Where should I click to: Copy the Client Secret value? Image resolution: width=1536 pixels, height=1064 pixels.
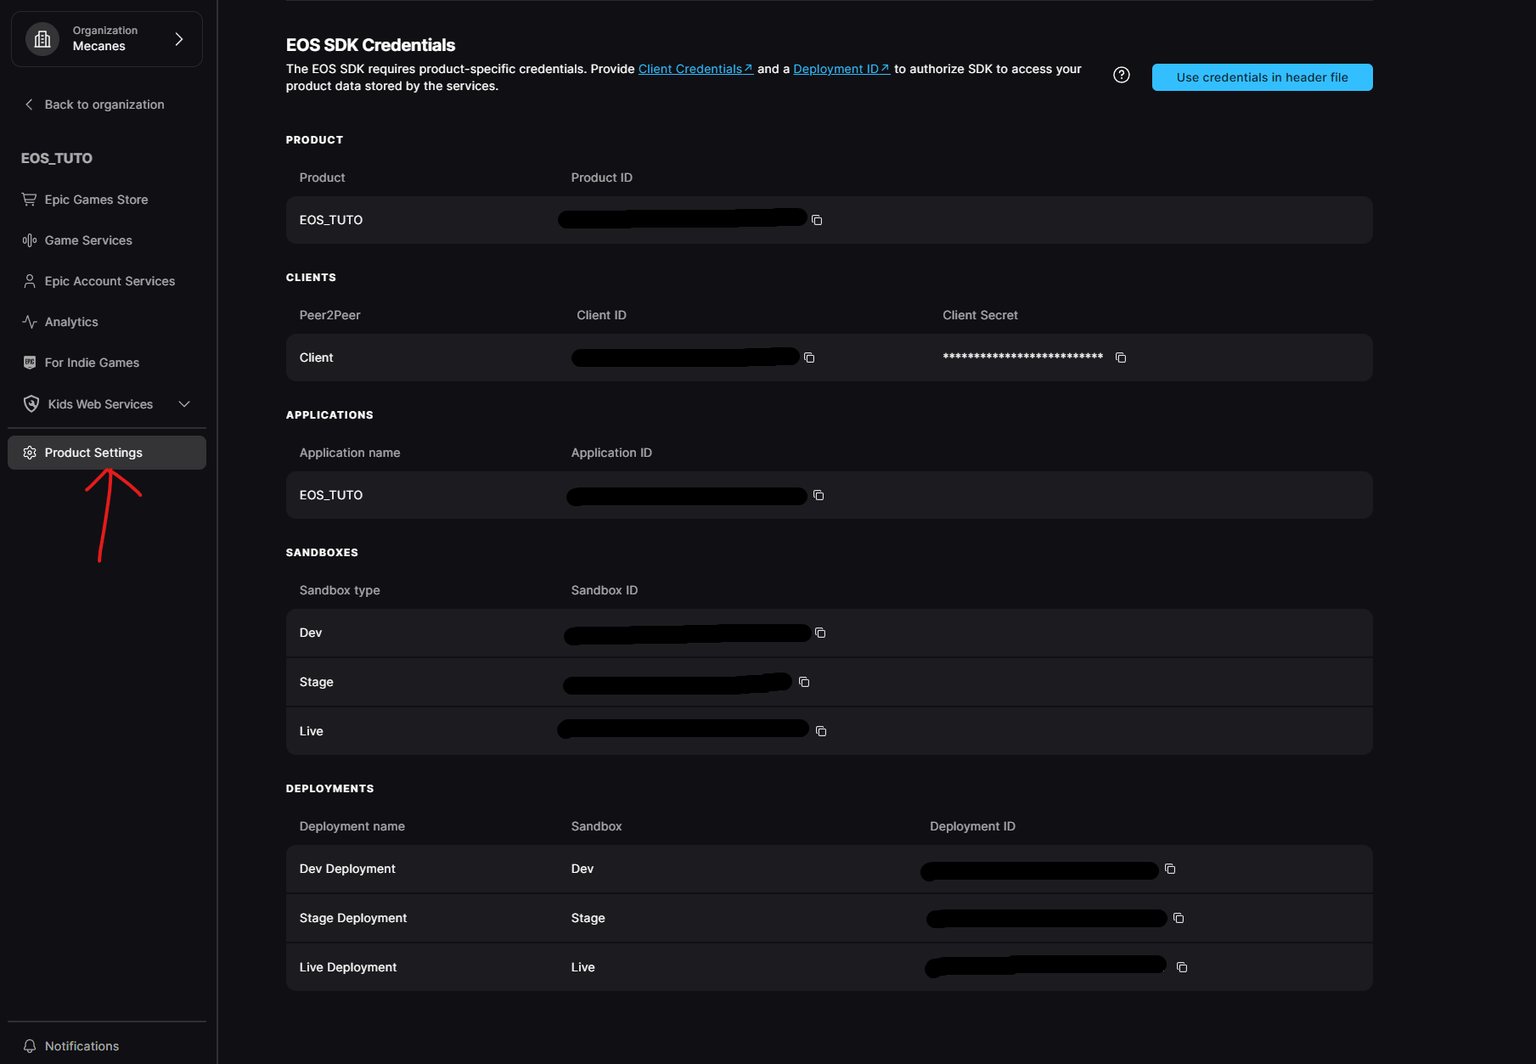pos(1120,358)
